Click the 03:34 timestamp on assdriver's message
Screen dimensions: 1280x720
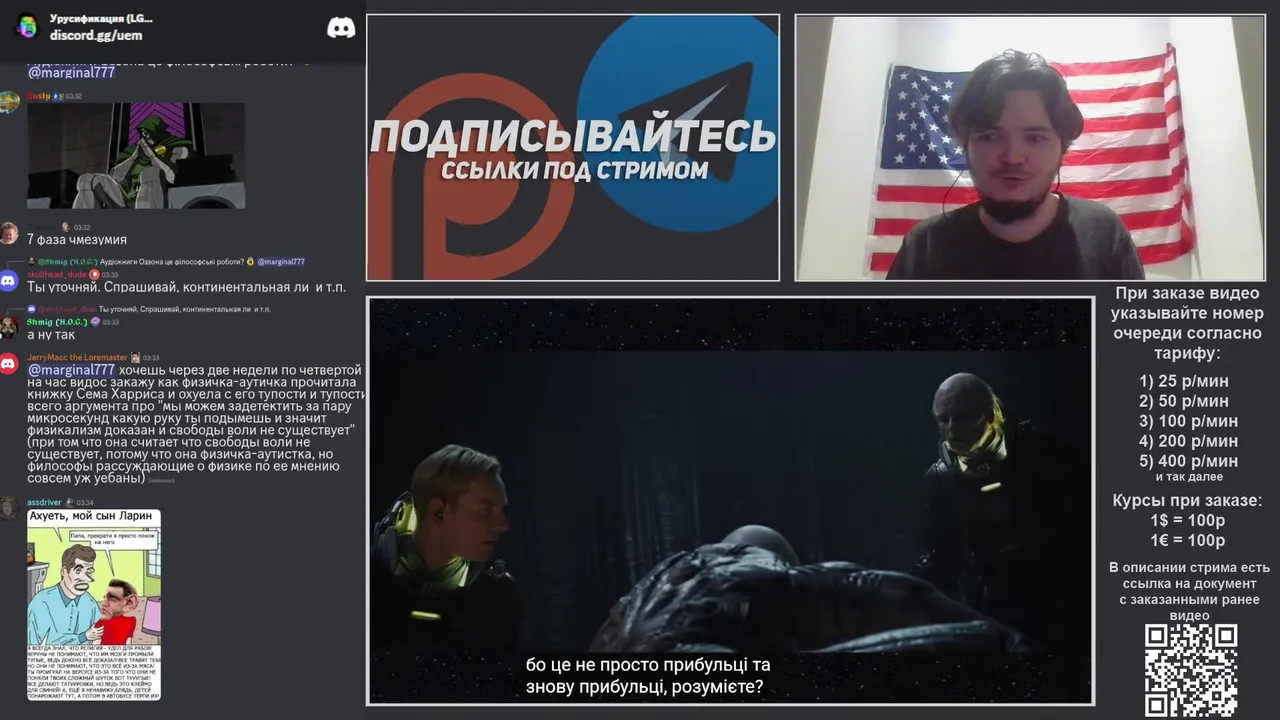[85, 502]
